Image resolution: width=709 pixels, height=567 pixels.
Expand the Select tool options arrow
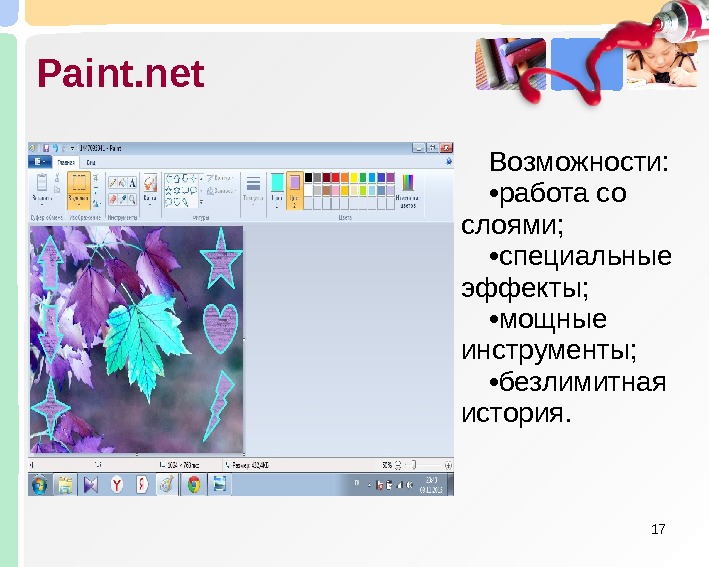click(79, 202)
